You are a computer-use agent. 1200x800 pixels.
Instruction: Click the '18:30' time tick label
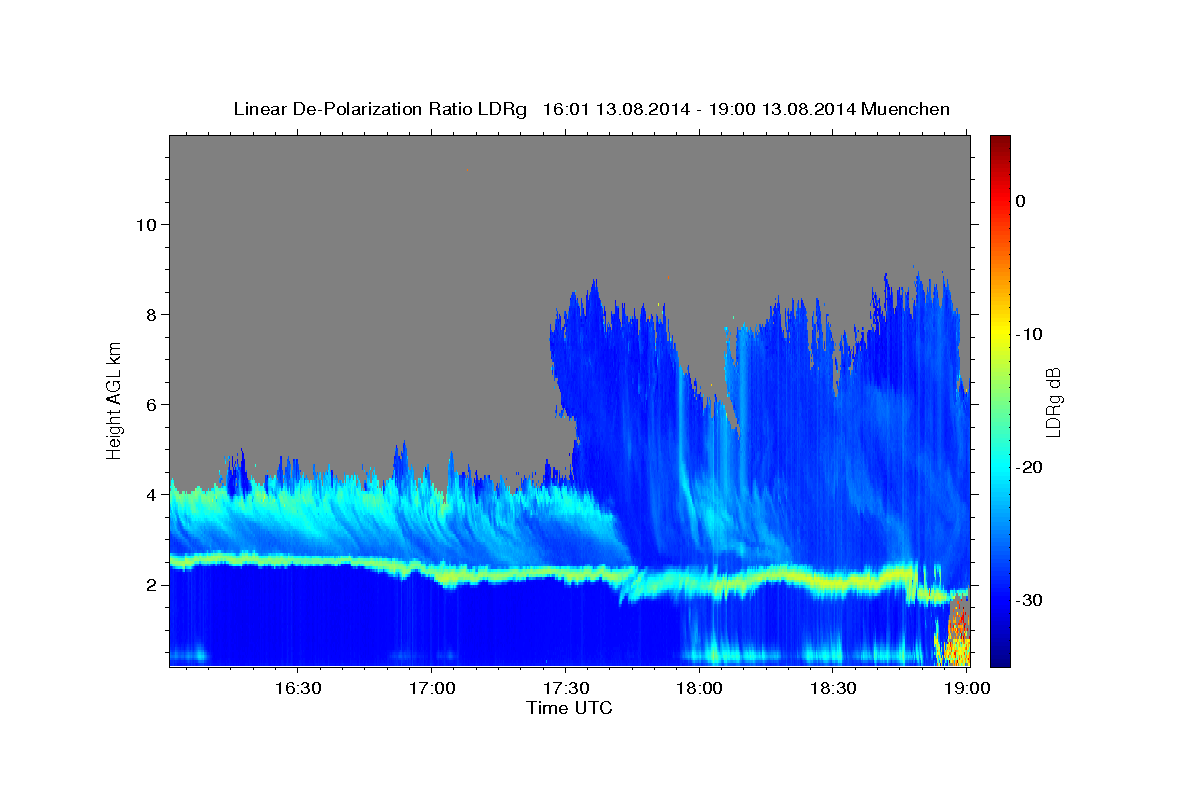click(832, 688)
